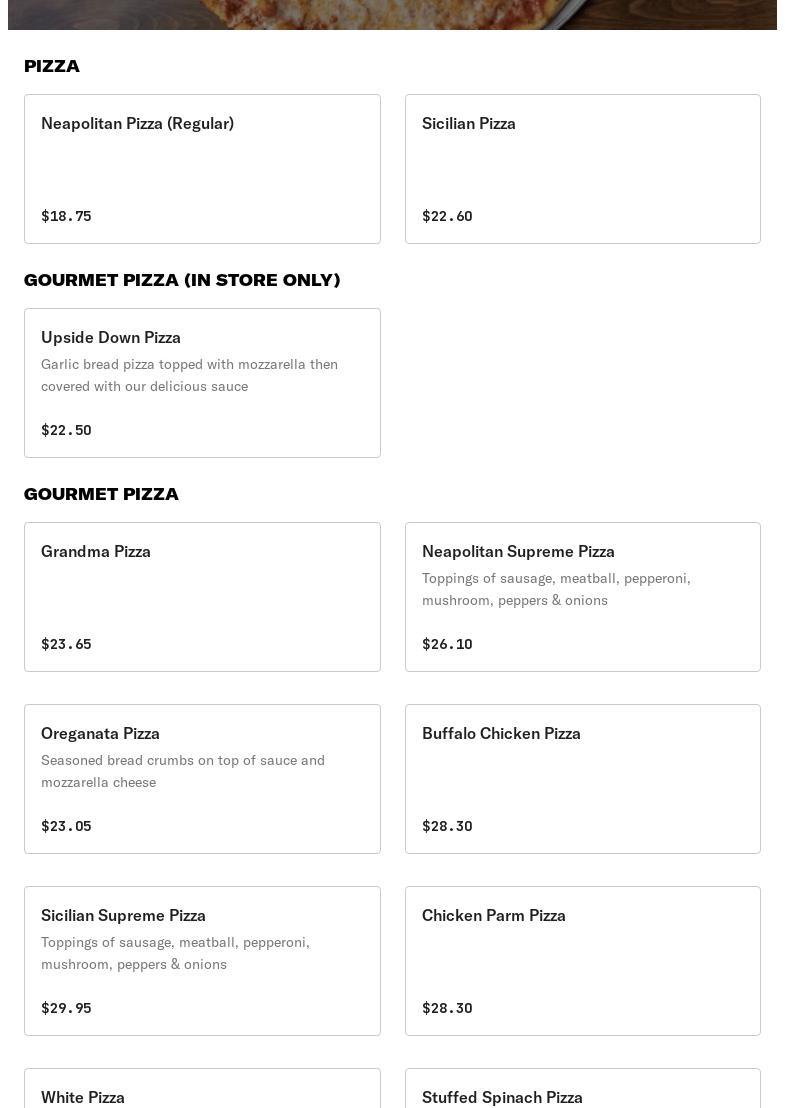Click the $29.95 price label
The width and height of the screenshot is (785, 1108).
[66, 1008]
